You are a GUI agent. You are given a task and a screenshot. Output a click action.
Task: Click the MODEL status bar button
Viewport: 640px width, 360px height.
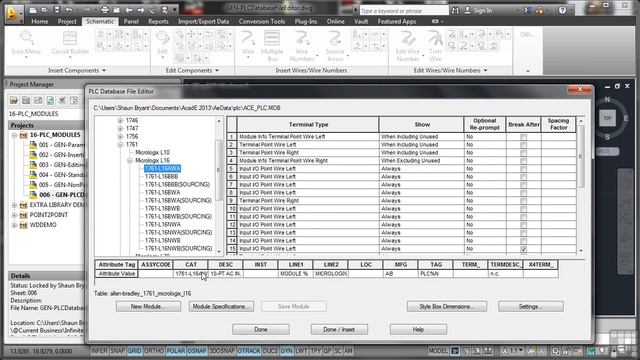(438, 351)
